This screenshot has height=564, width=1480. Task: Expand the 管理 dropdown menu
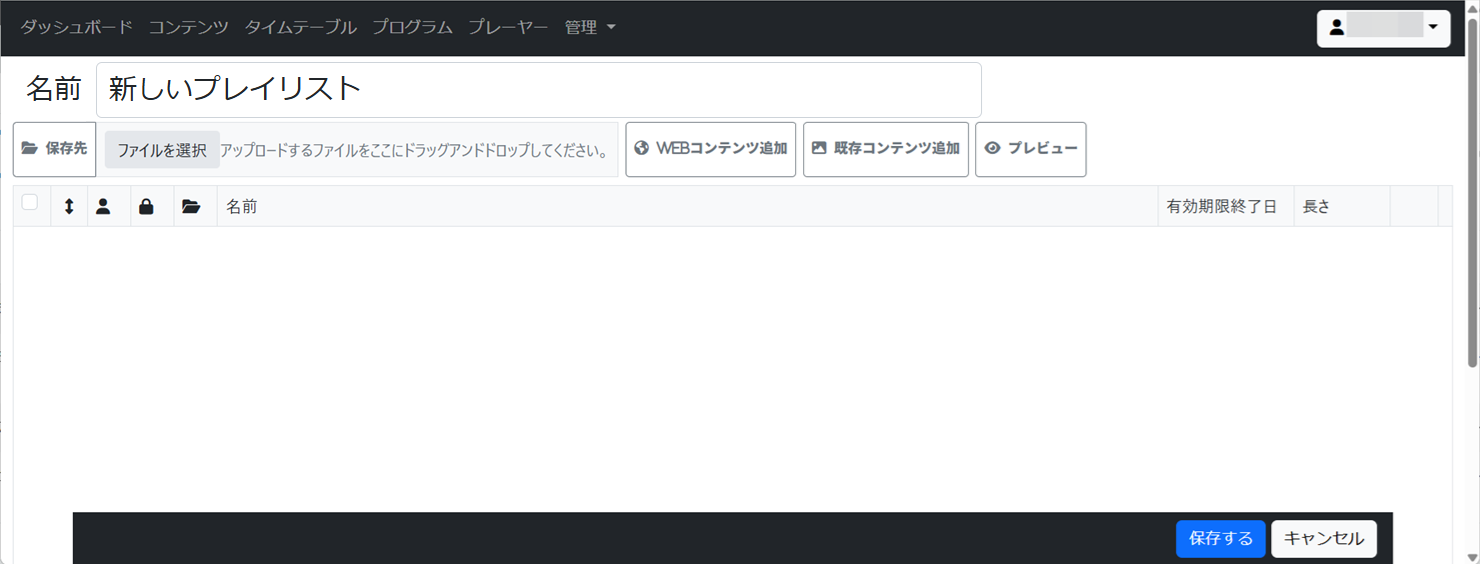[589, 28]
